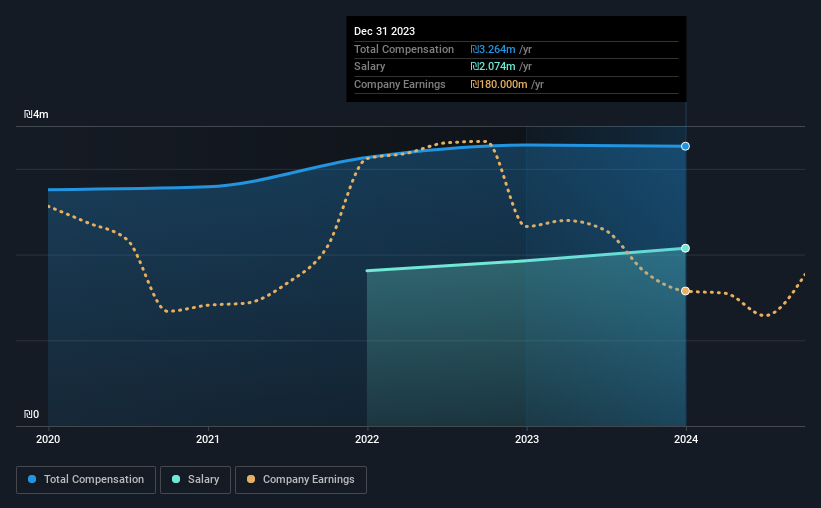Screen dimensions: 821x508
Task: Click the ₪4m y-axis label
Action: coord(36,114)
